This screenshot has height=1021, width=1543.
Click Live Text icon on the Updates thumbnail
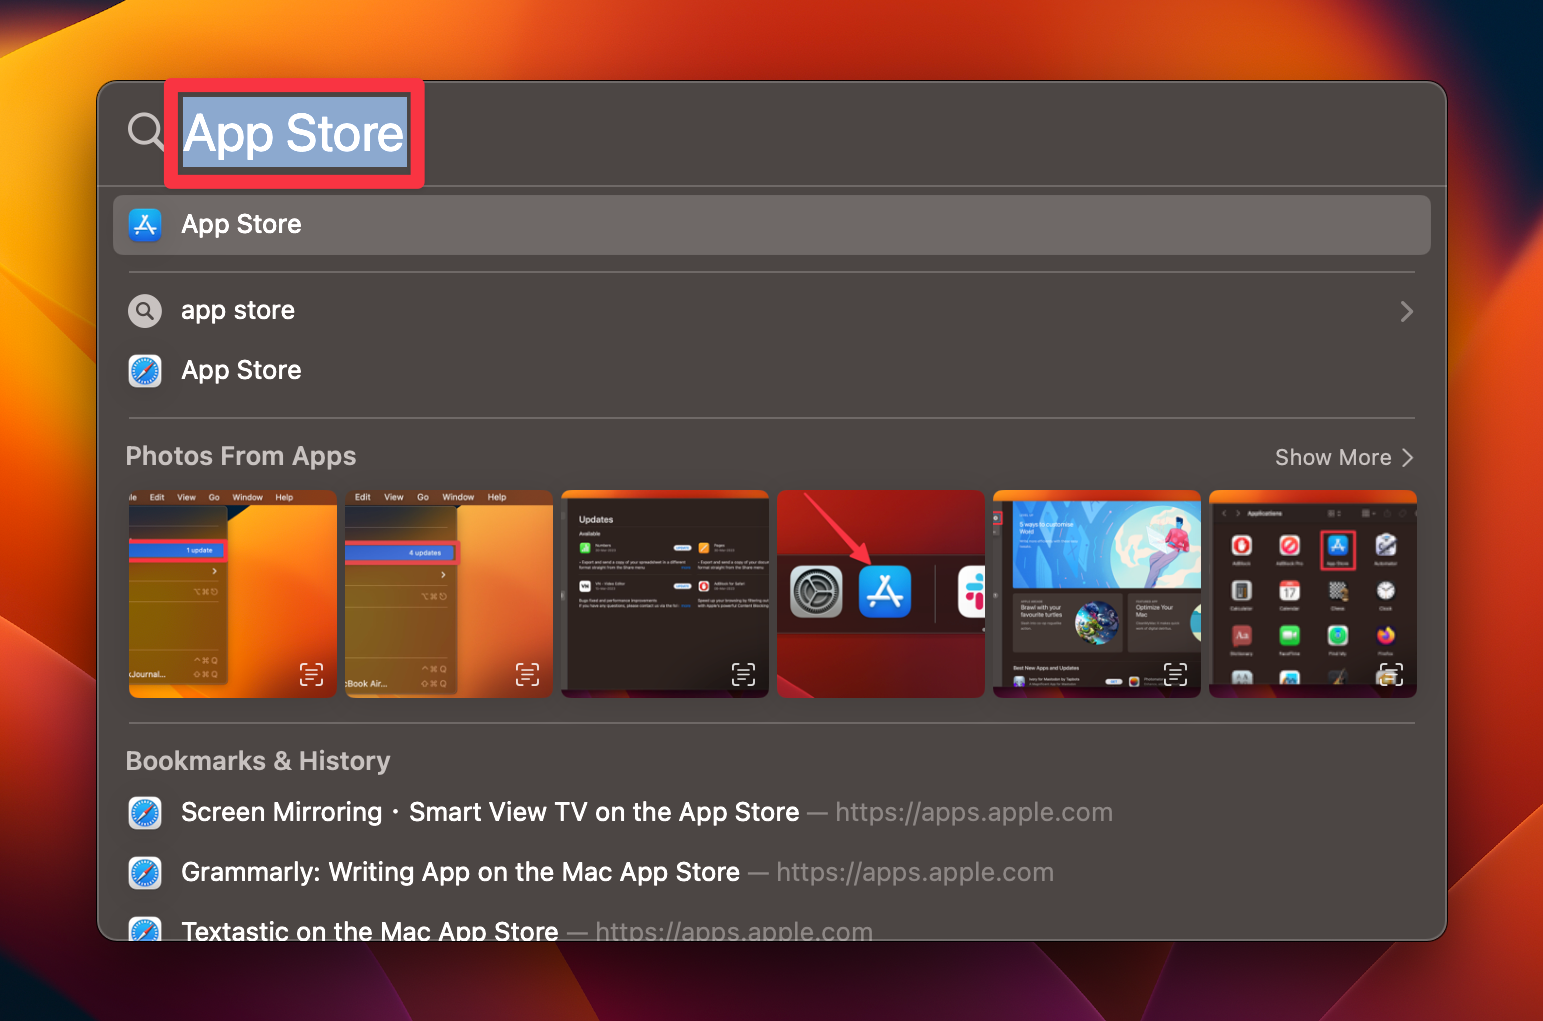(x=743, y=674)
